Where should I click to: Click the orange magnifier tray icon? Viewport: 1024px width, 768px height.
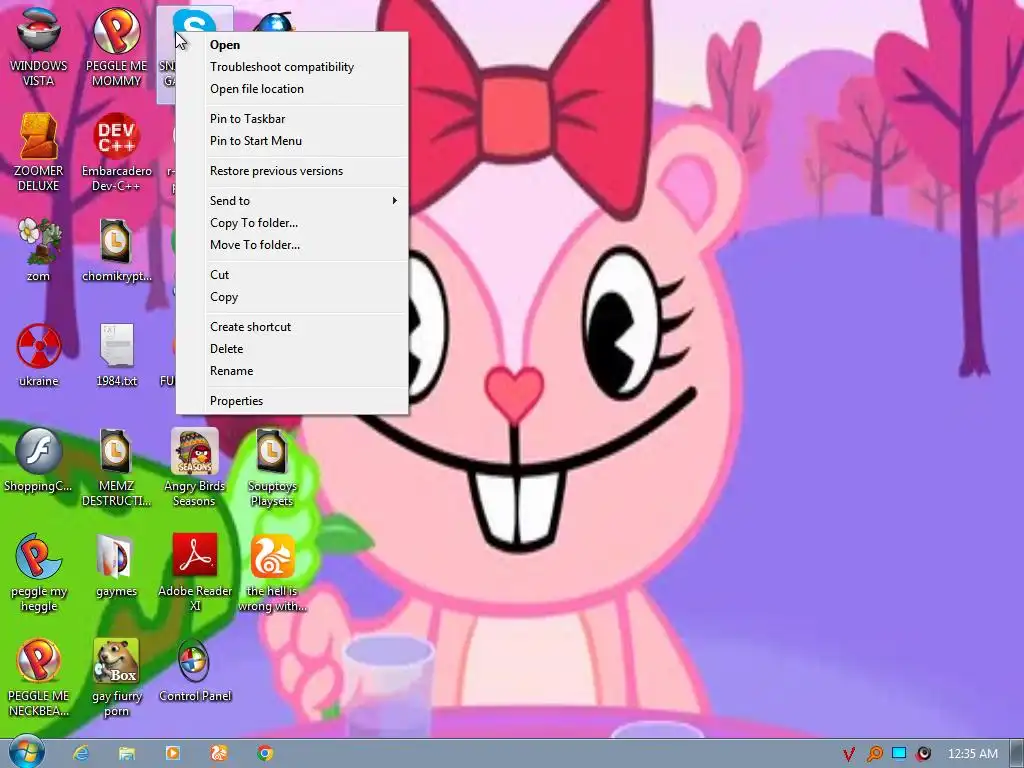[874, 754]
